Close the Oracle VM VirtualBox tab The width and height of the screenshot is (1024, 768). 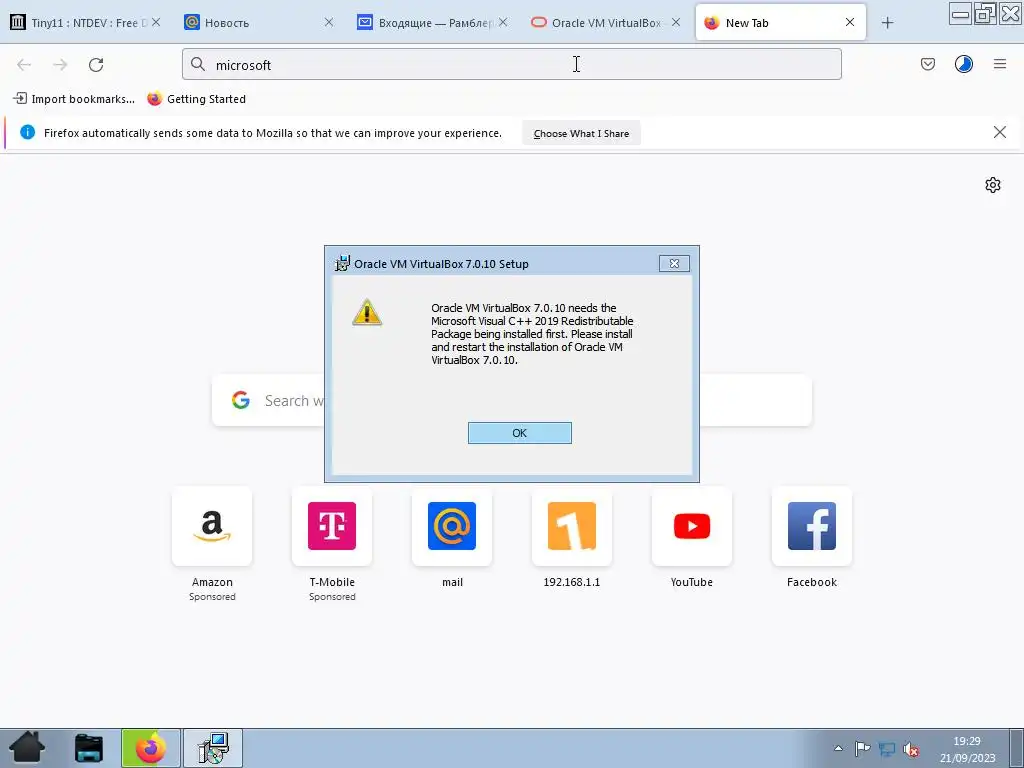[676, 22]
